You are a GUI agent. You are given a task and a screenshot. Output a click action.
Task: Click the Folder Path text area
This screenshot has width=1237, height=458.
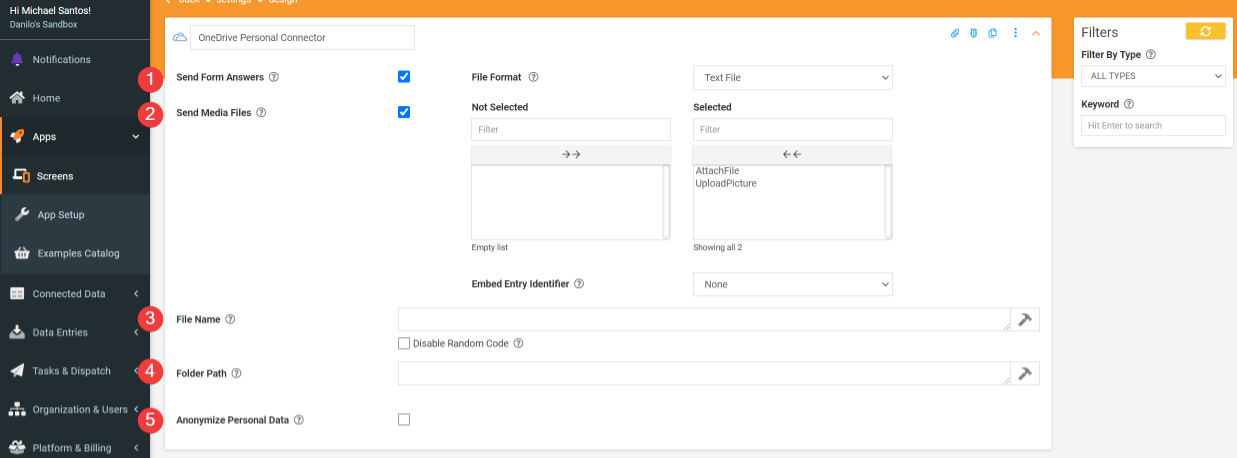tap(705, 373)
